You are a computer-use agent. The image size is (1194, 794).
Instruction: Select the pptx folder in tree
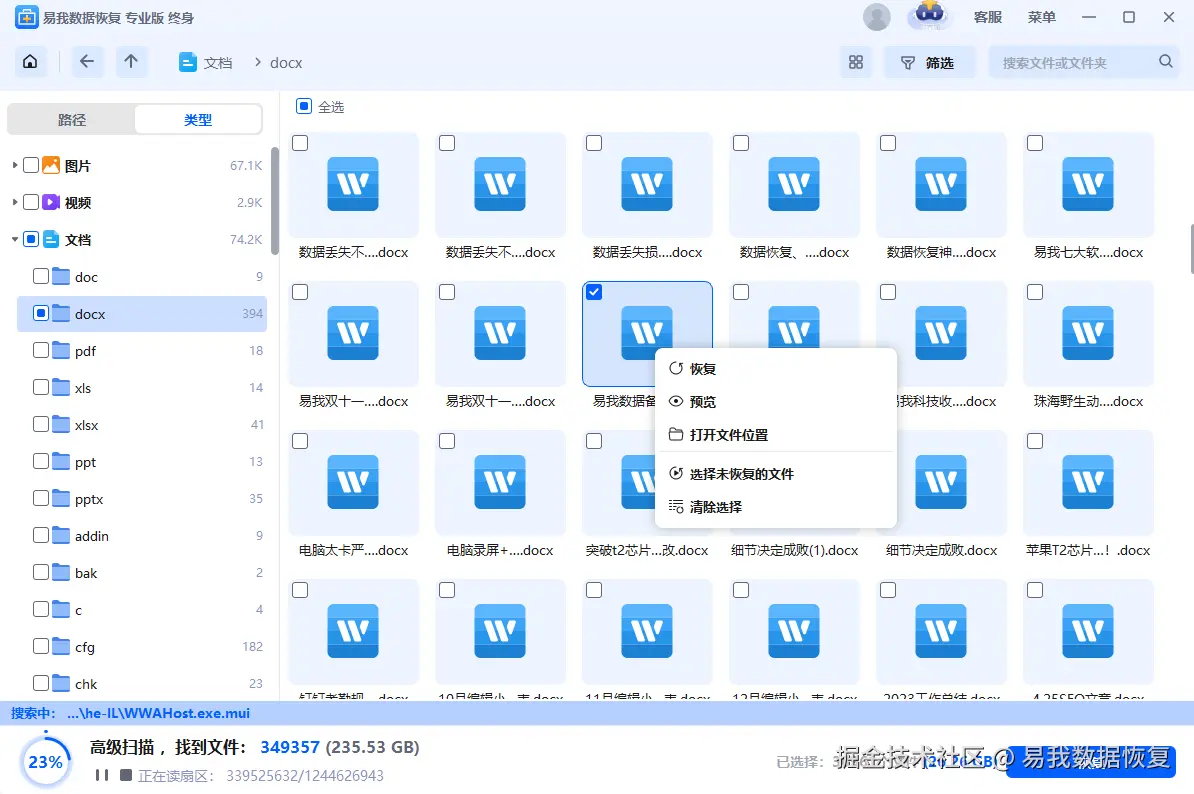tap(142, 499)
